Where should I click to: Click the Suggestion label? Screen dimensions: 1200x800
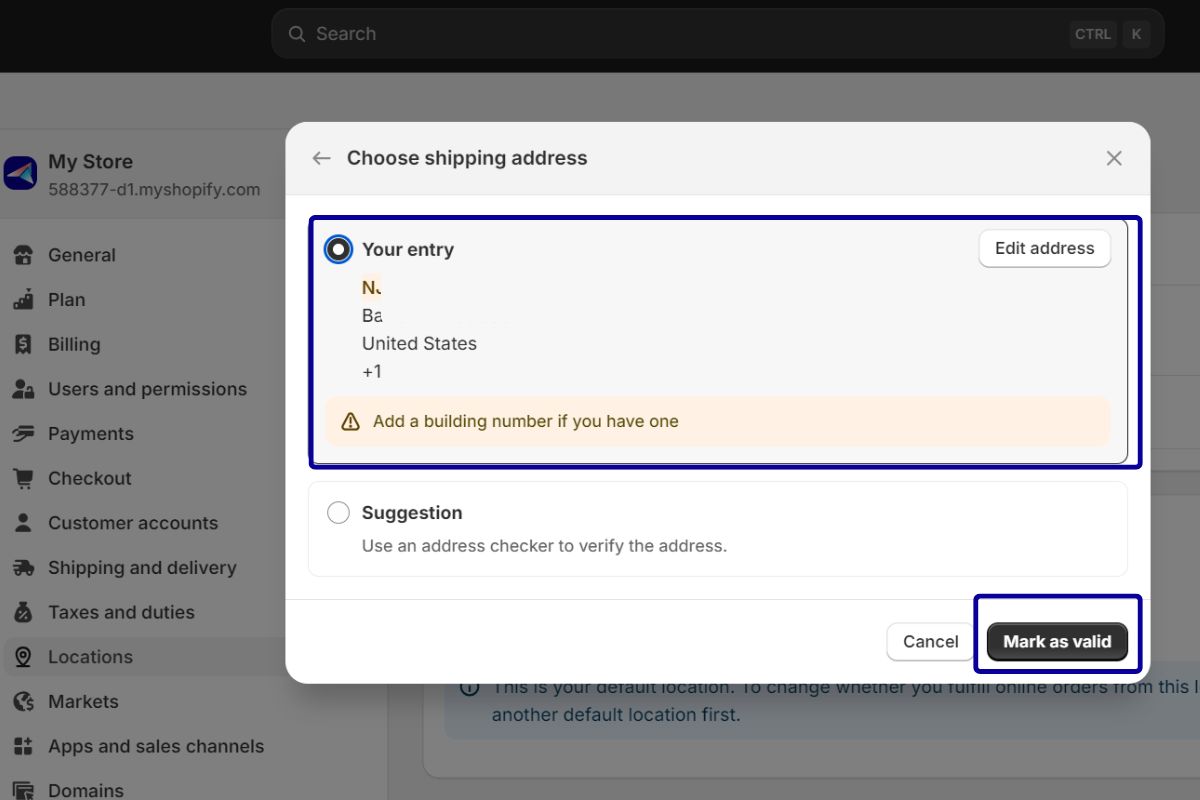pyautogui.click(x=412, y=513)
